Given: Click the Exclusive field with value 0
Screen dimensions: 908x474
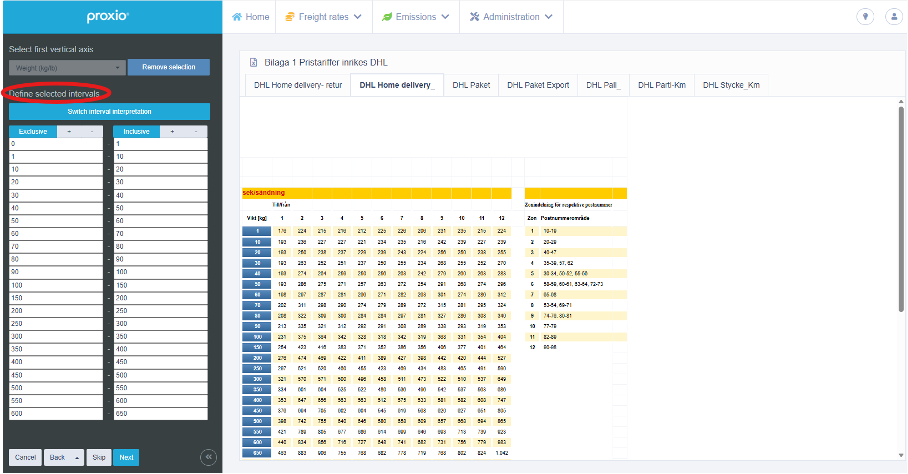Looking at the screenshot, I should pyautogui.click(x=56, y=144).
